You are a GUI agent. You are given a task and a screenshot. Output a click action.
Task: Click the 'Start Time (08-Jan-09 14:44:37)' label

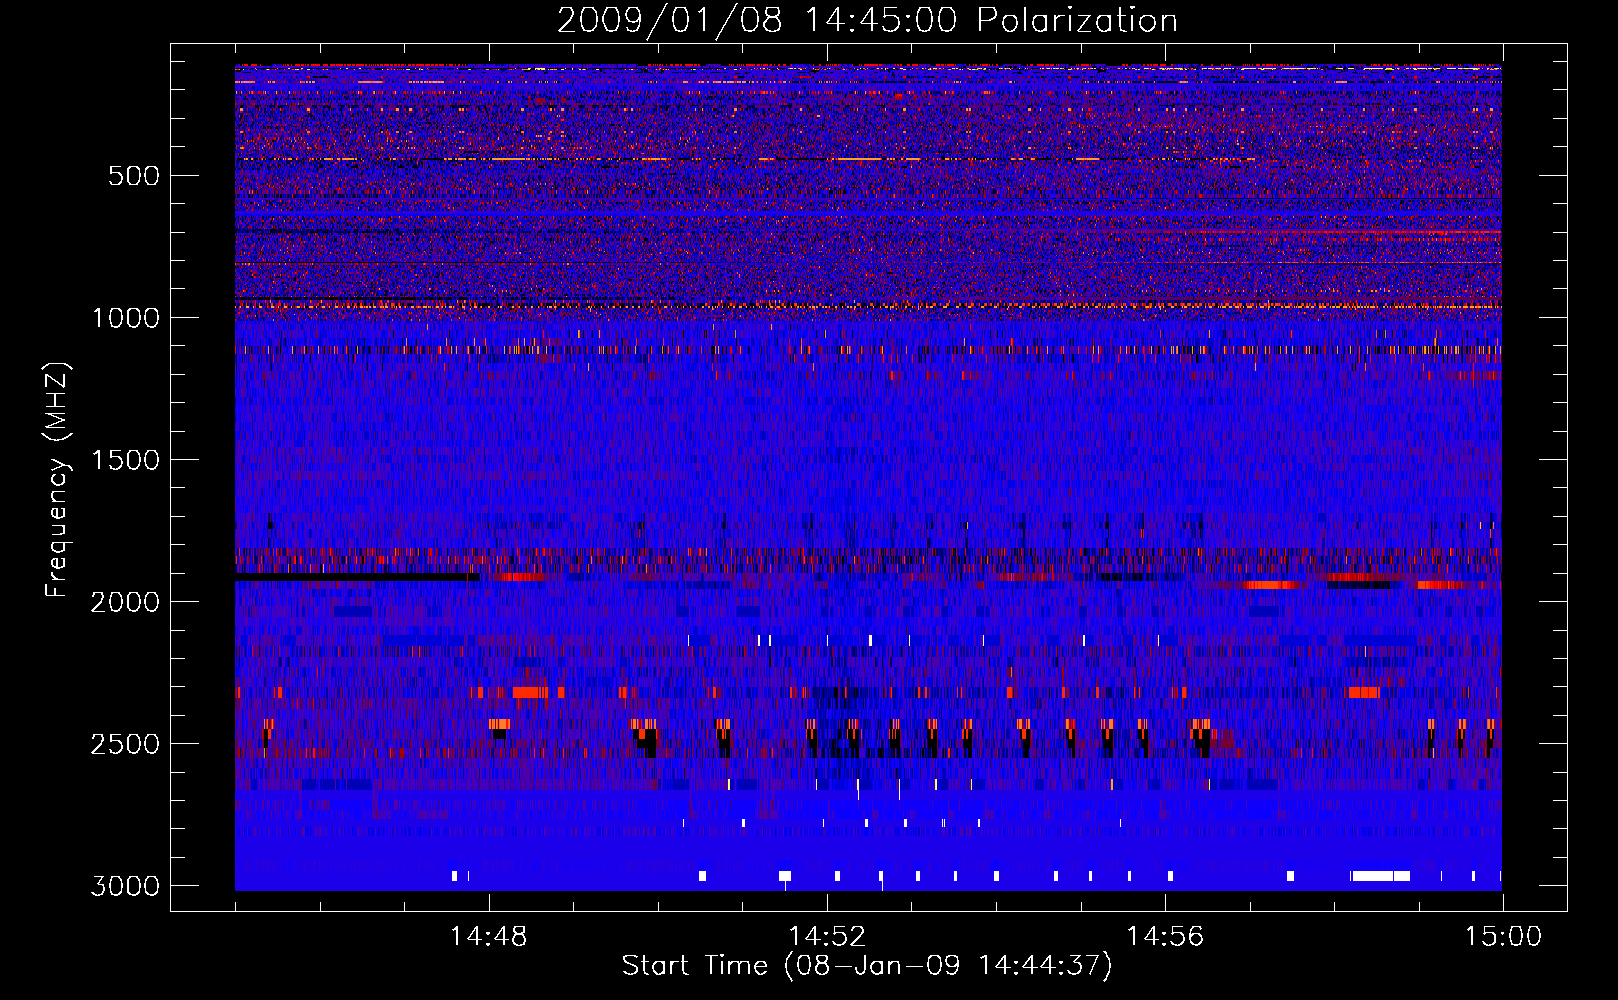coord(867,966)
